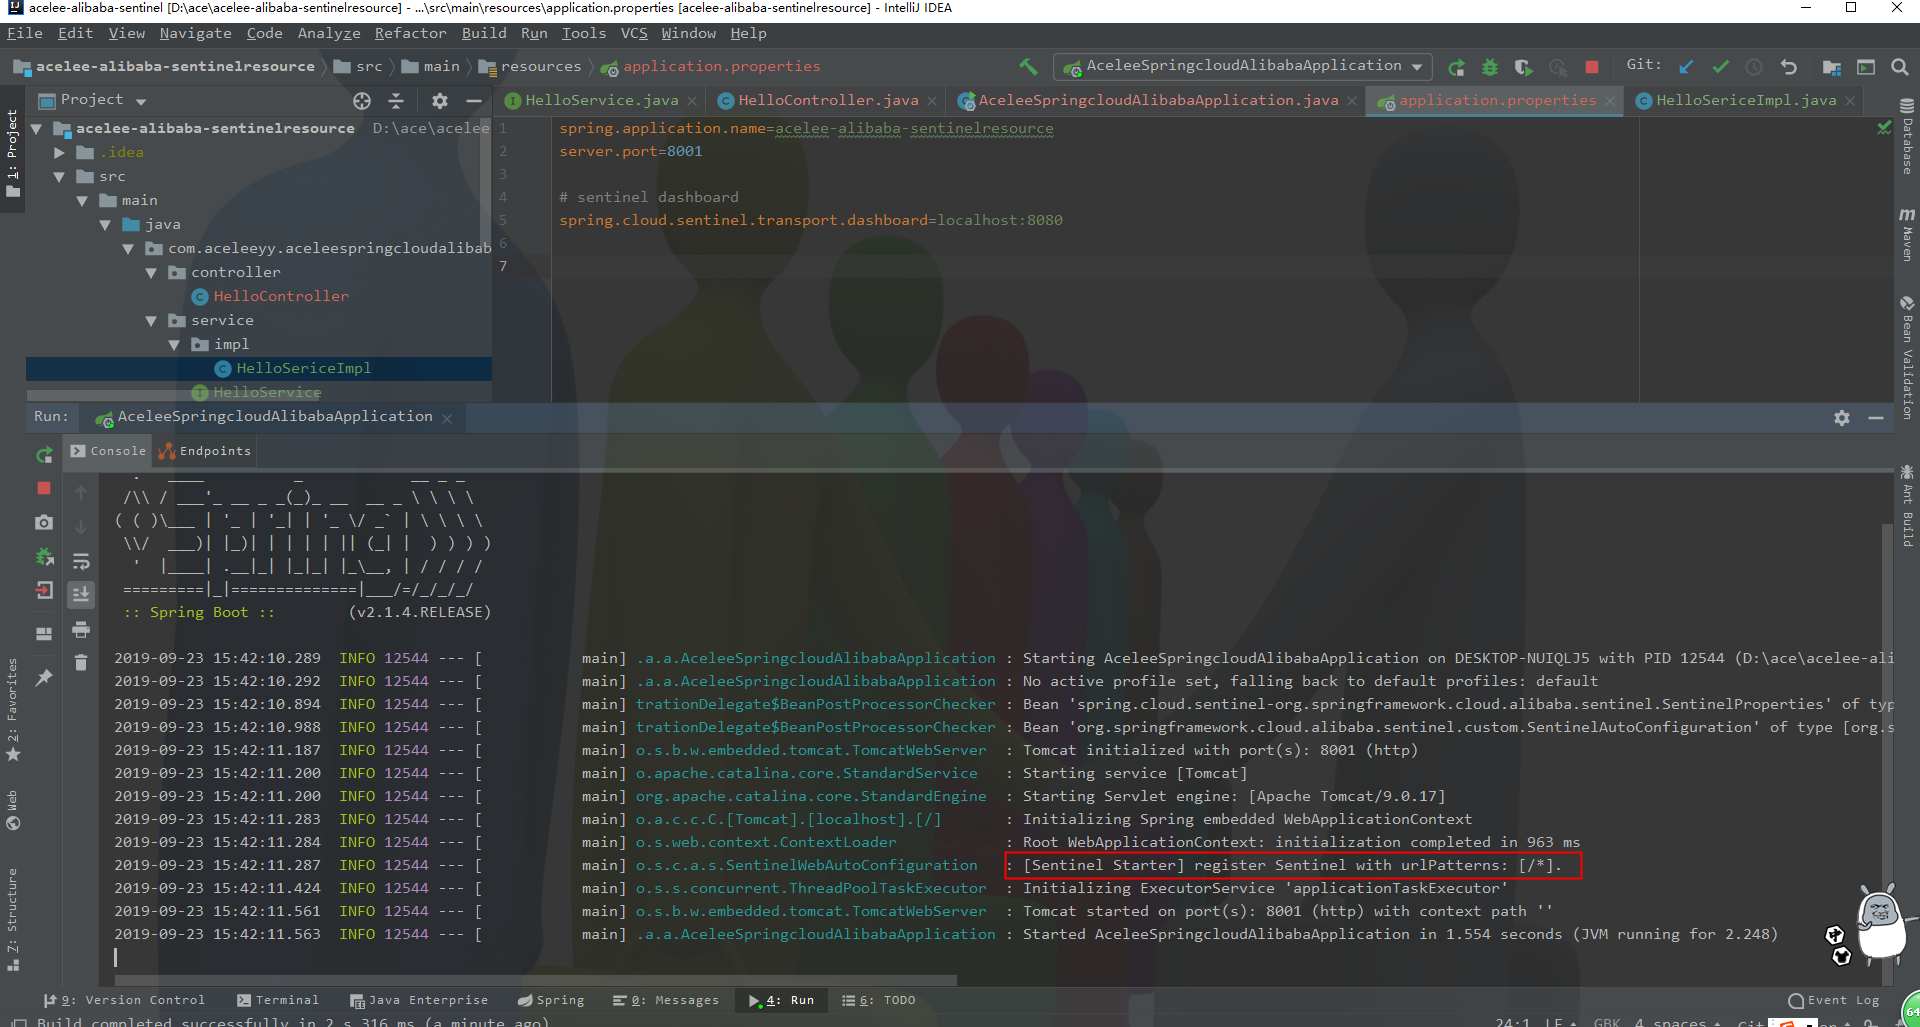This screenshot has width=1920, height=1027.
Task: Collapse the controller package
Action: pos(151,272)
